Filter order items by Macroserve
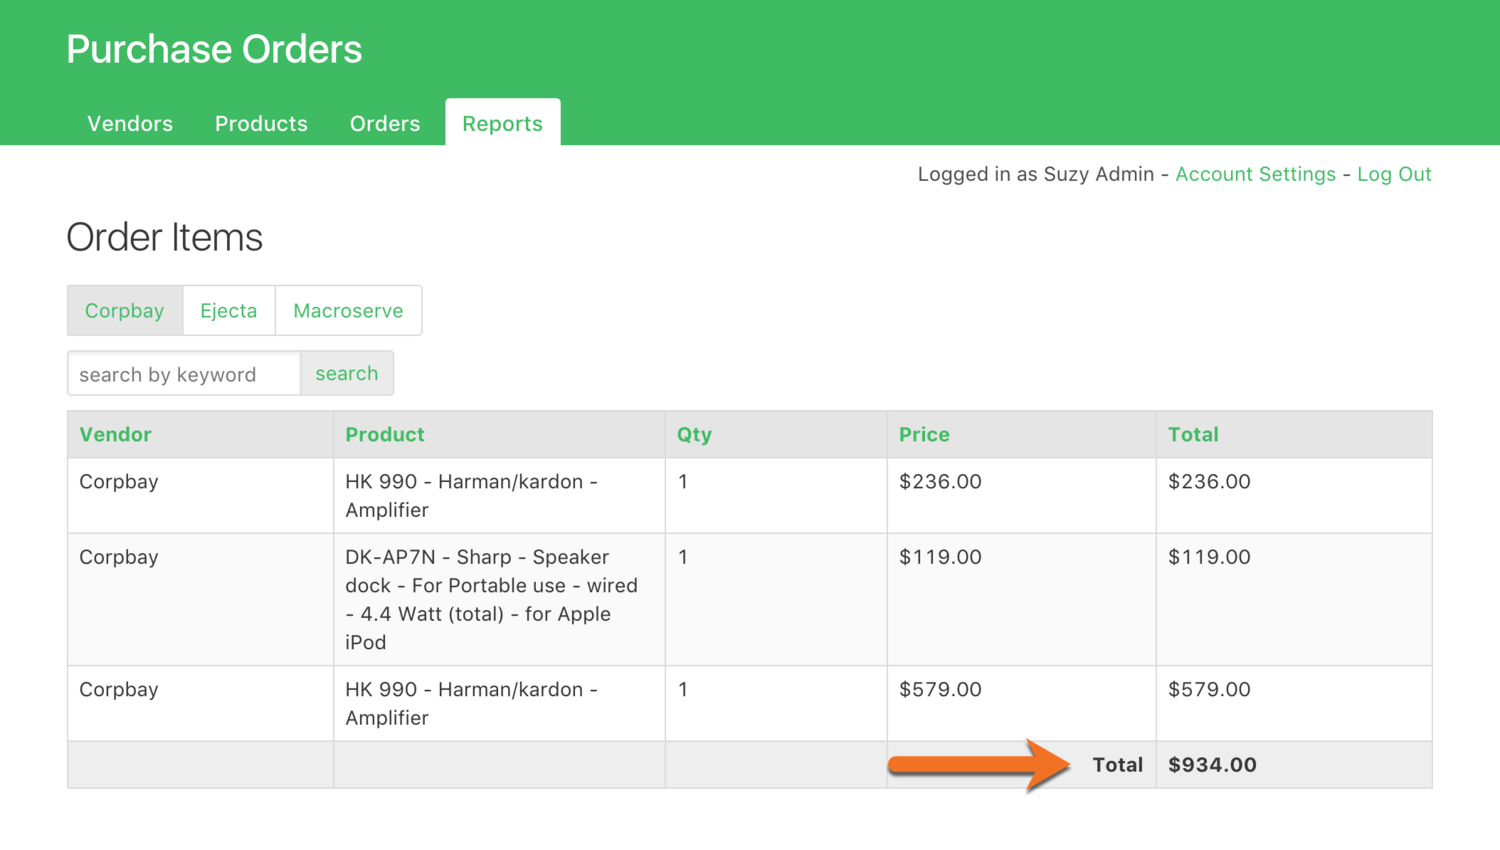This screenshot has height=850, width=1500. tap(348, 311)
